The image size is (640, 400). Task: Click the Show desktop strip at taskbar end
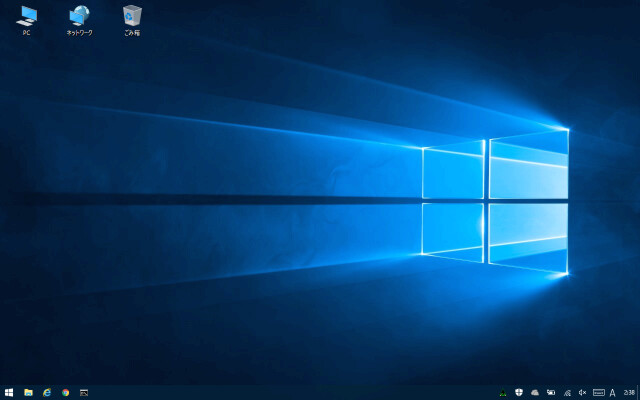[638, 393]
